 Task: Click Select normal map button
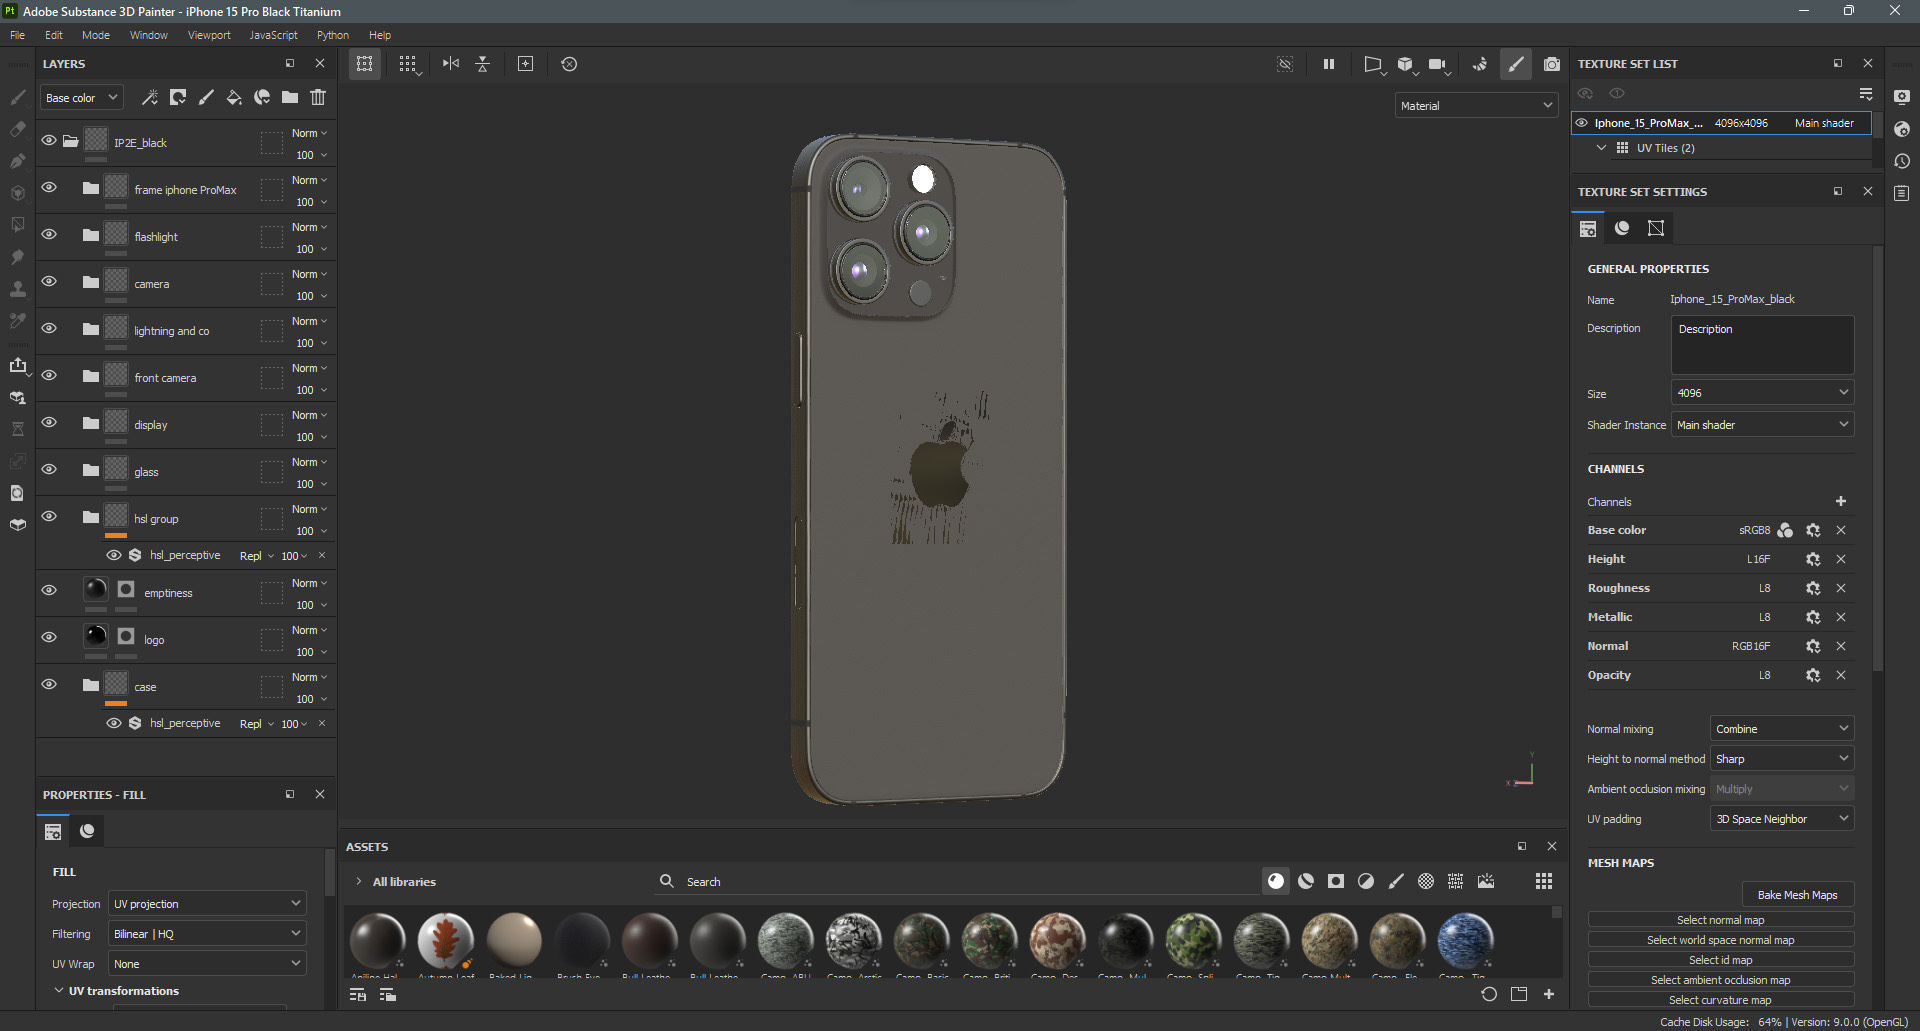pos(1720,920)
